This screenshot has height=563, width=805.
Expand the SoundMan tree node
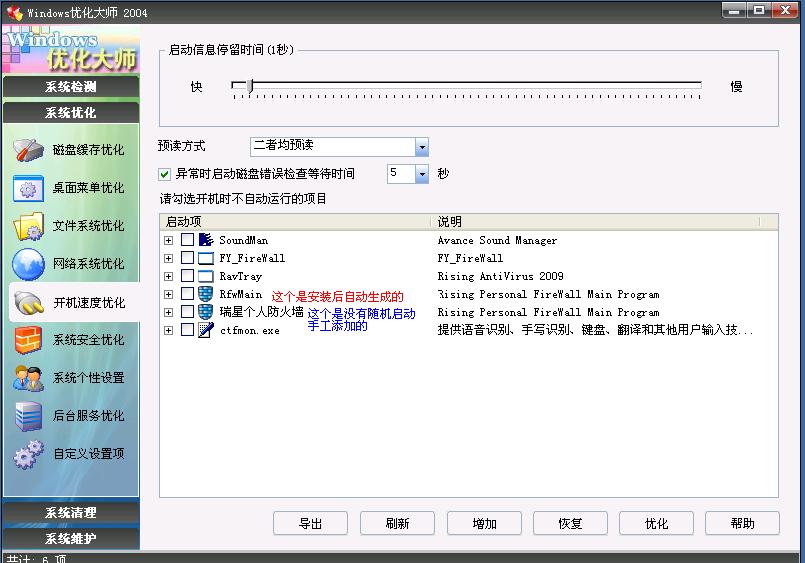tap(168, 240)
